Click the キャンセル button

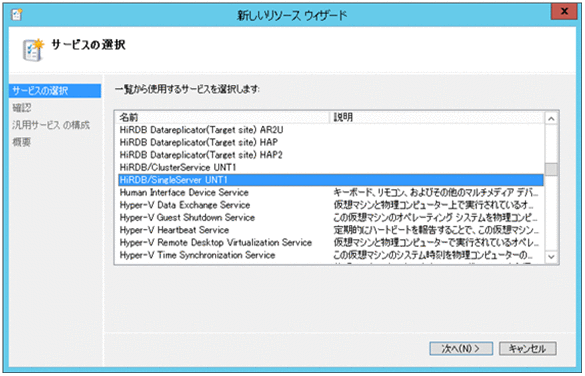point(527,349)
